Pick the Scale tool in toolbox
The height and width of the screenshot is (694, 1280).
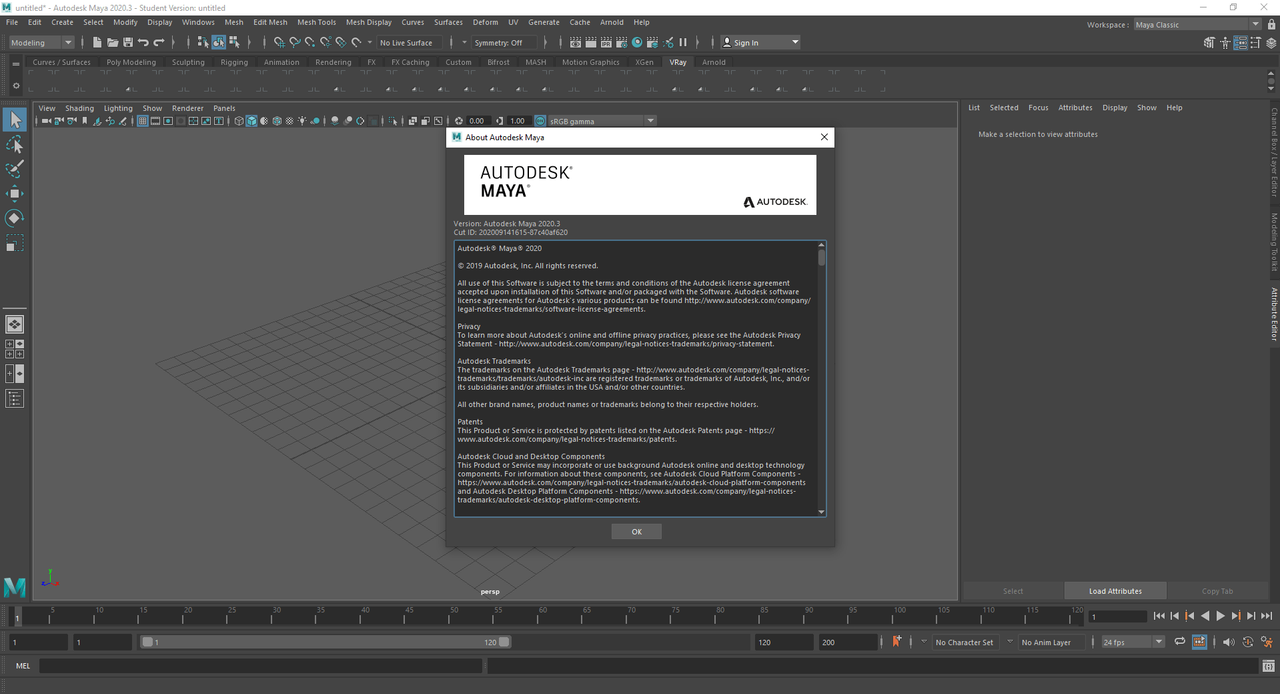coord(15,242)
